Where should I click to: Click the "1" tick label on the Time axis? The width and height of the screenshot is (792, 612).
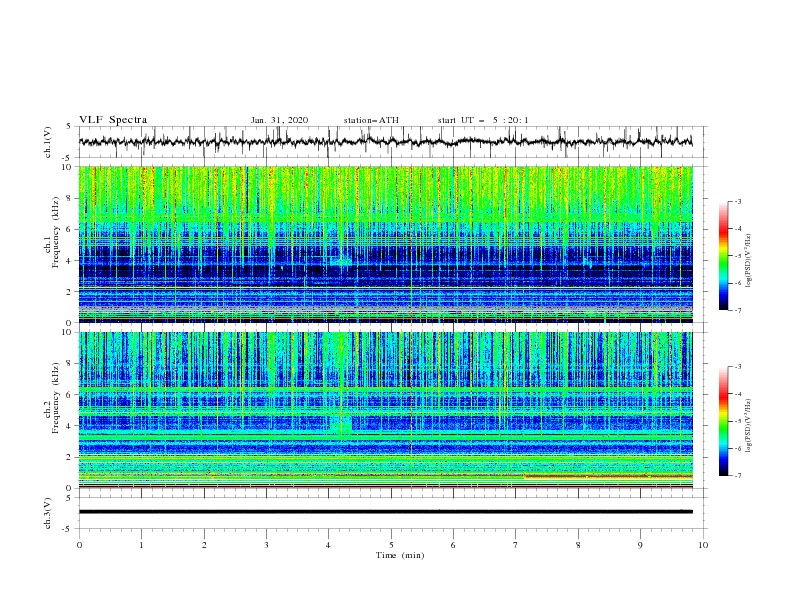[141, 545]
